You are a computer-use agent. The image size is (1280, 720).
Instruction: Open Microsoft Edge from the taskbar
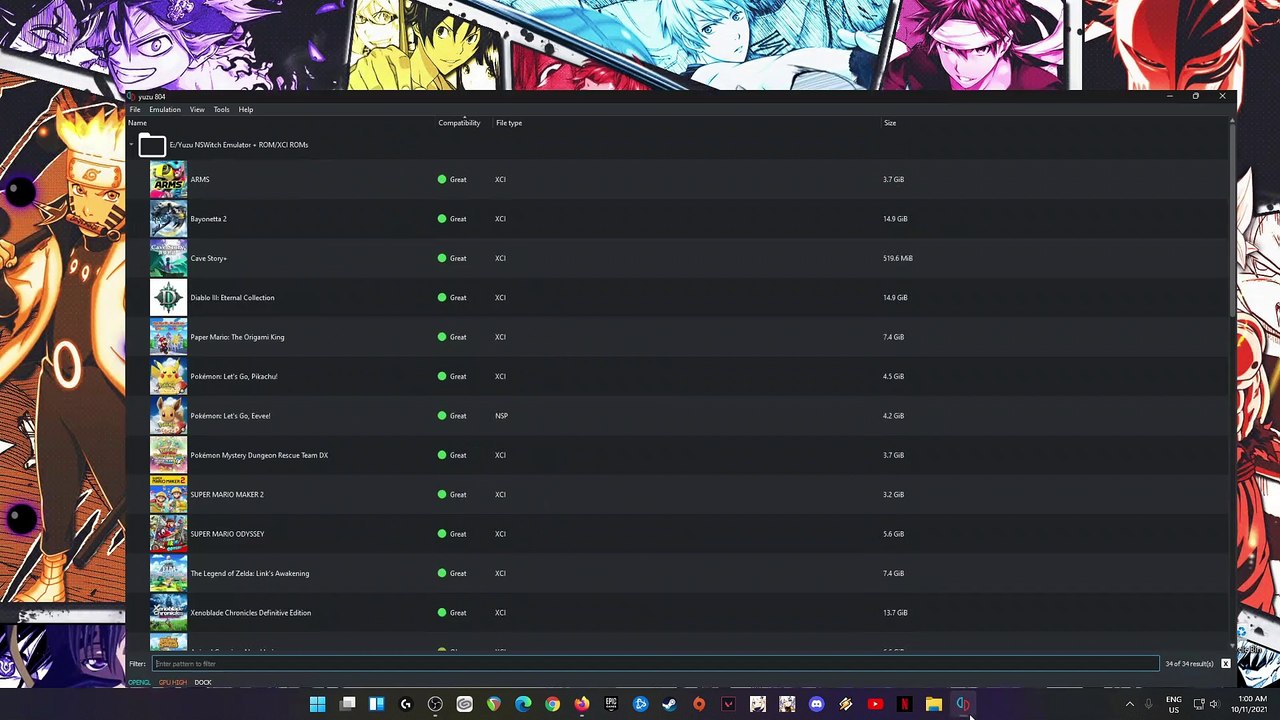point(523,704)
